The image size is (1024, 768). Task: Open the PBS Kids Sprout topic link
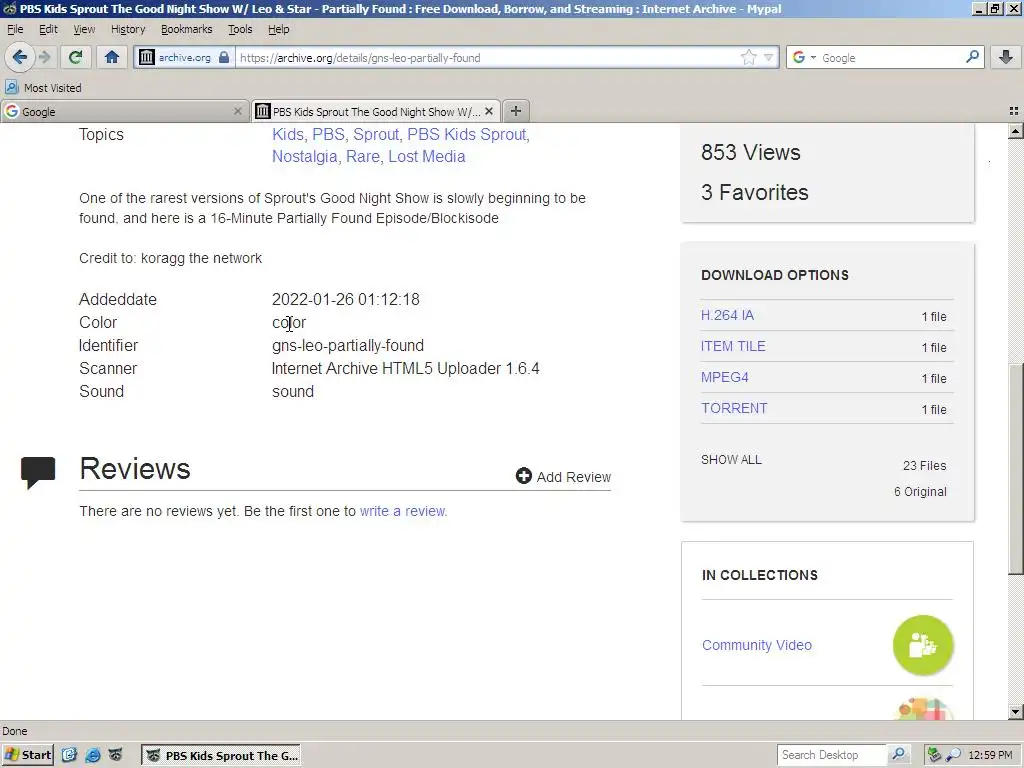click(x=467, y=135)
